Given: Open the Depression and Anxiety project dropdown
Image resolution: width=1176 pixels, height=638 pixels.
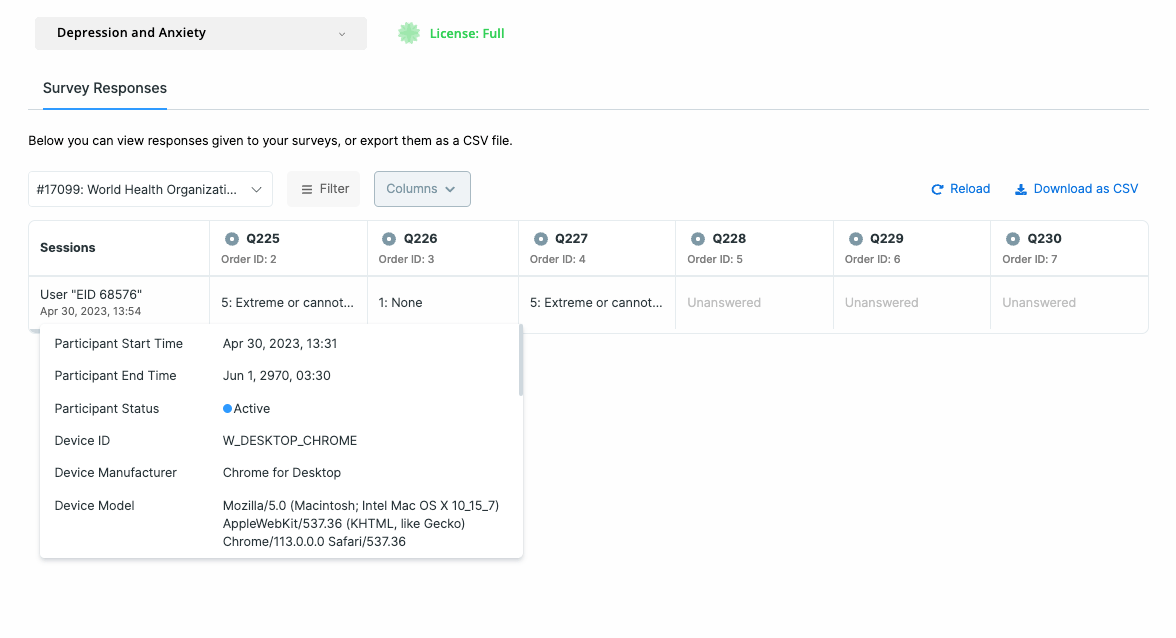Looking at the screenshot, I should point(200,33).
